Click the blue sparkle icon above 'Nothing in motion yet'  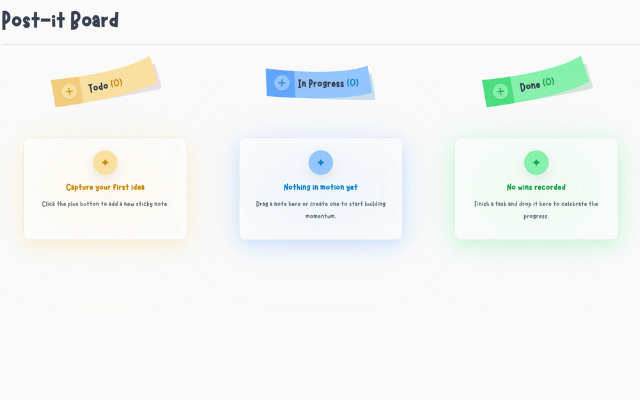click(x=321, y=162)
